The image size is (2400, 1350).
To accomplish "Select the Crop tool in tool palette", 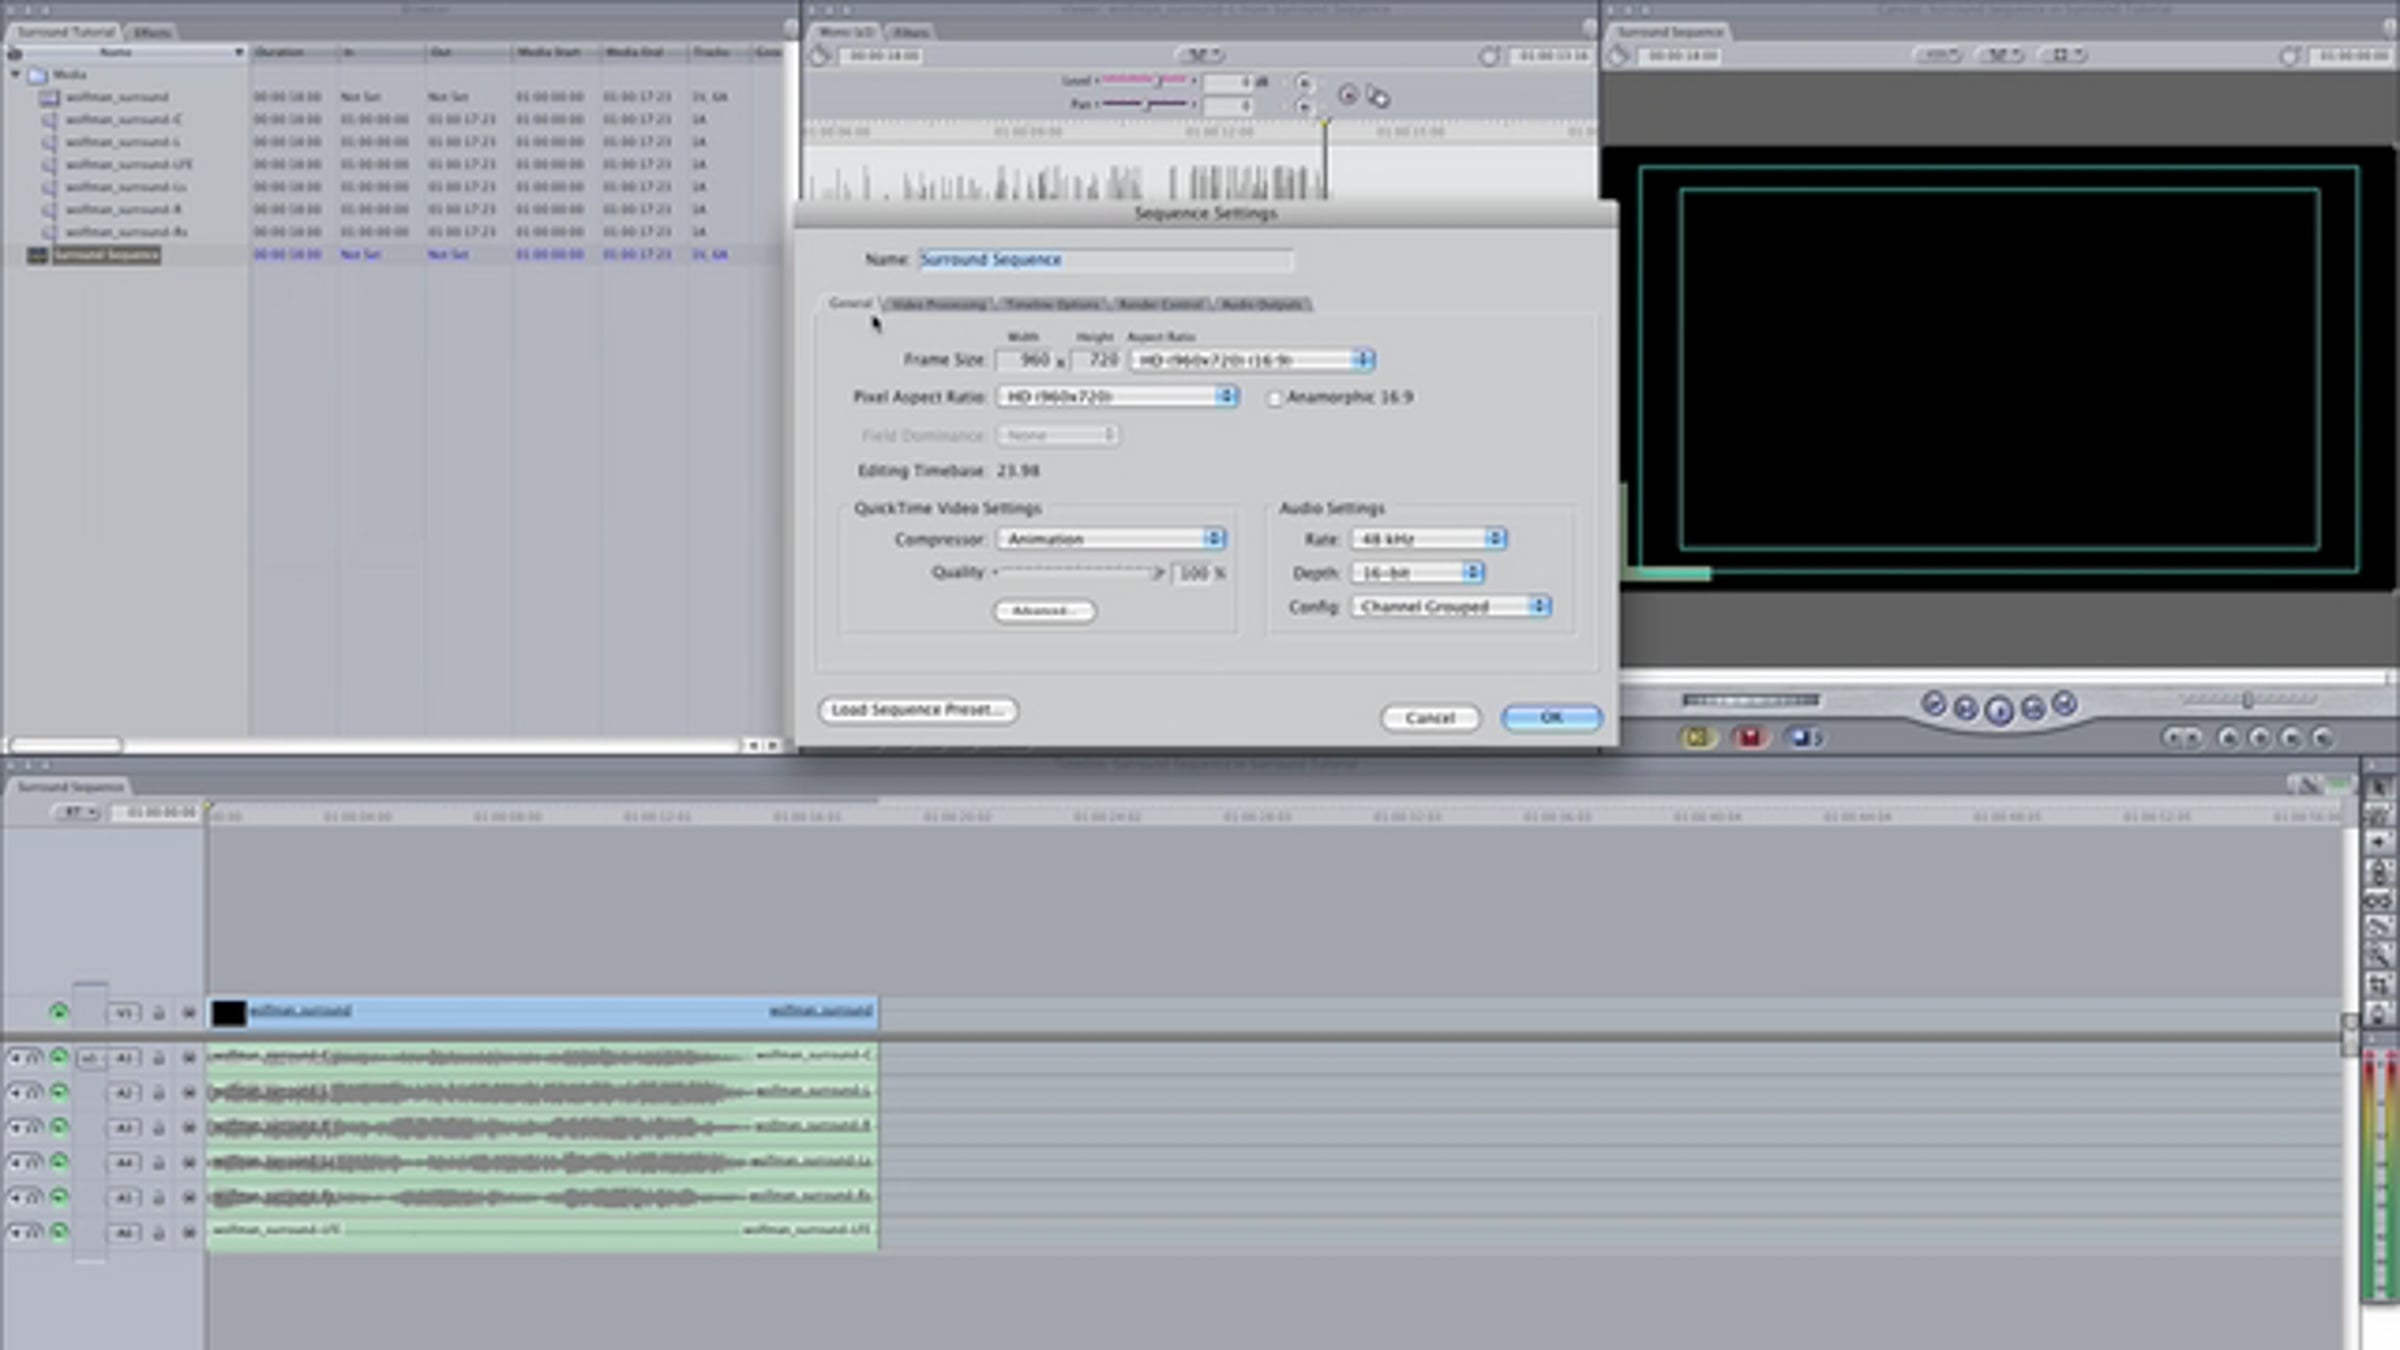I will tap(2379, 985).
